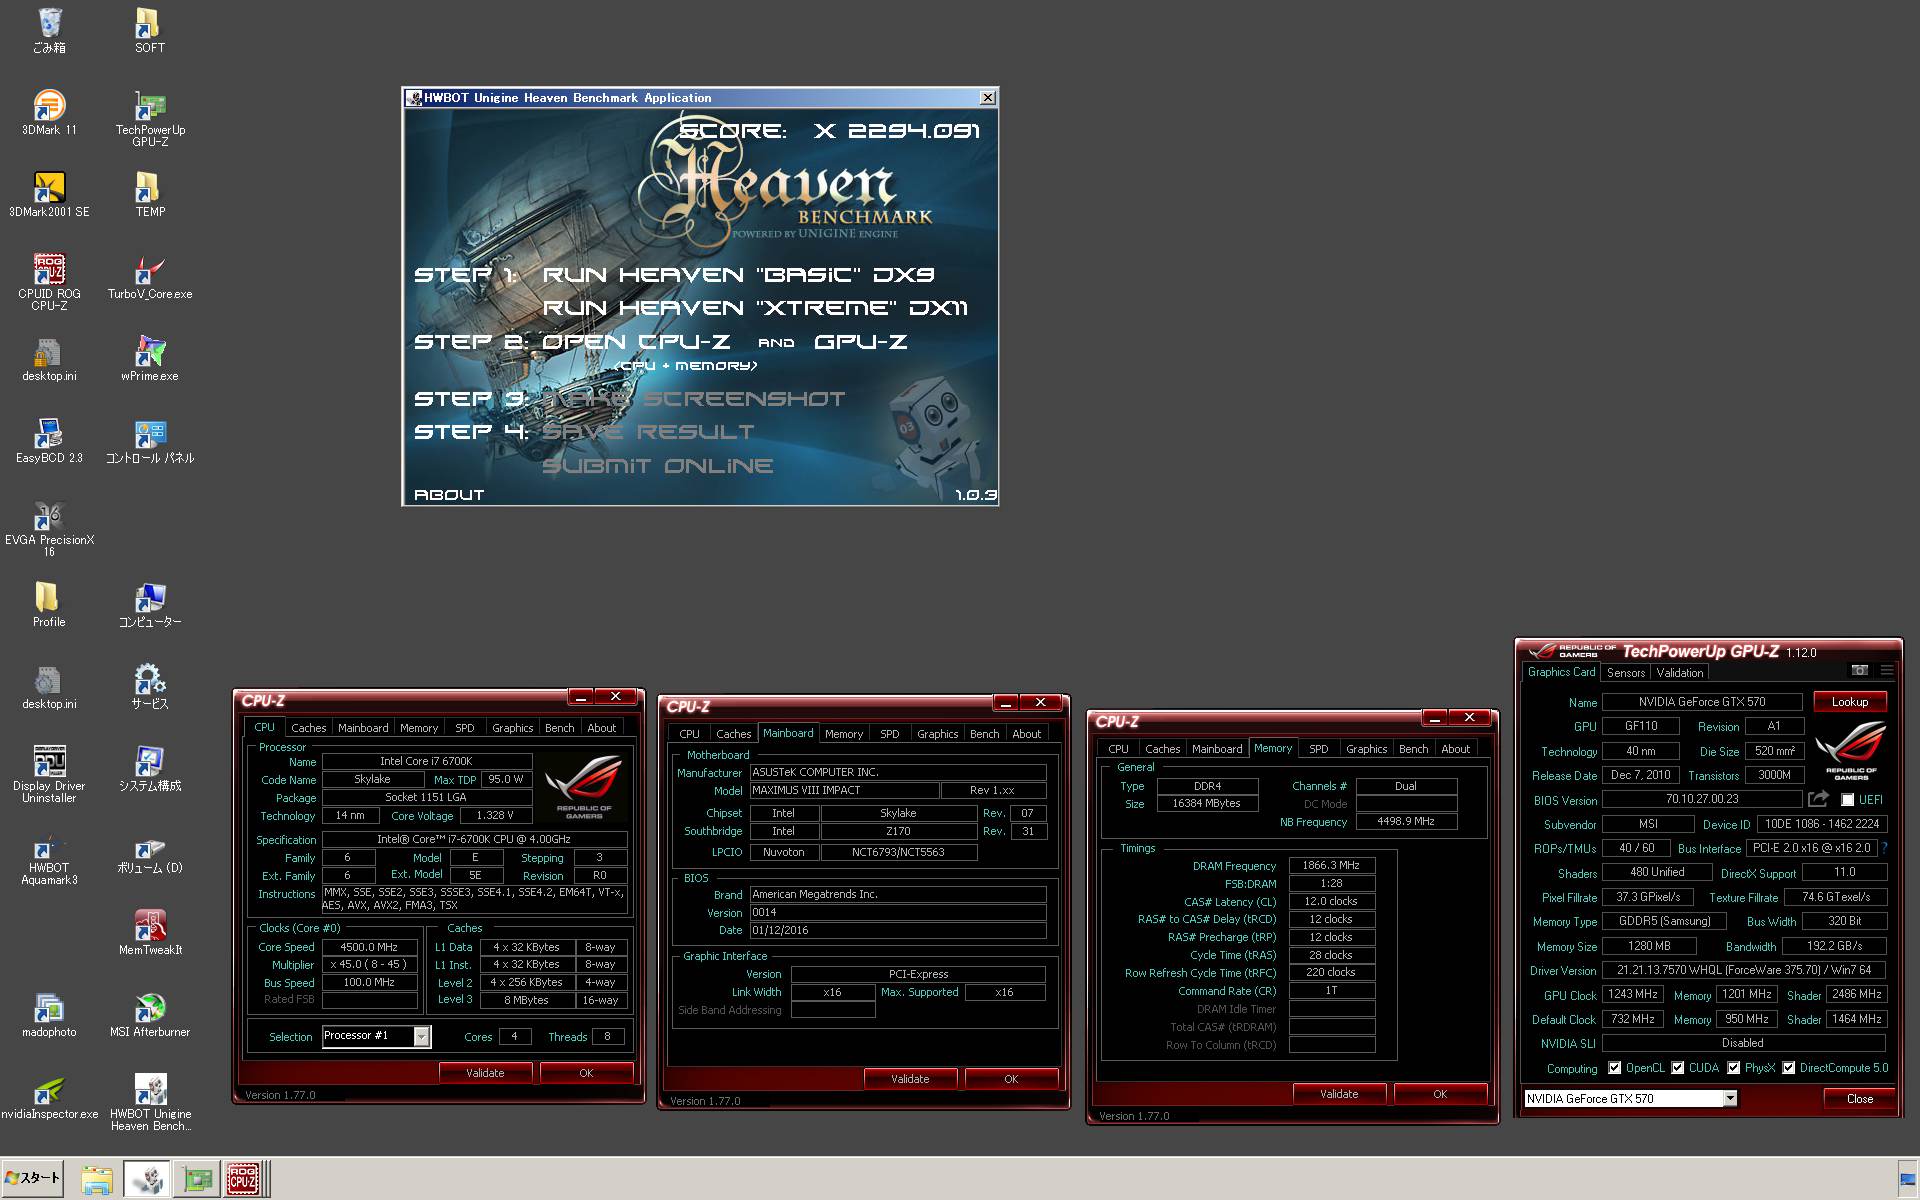Open Graphics tab in Memory CPU-Z window

pos(1366,749)
